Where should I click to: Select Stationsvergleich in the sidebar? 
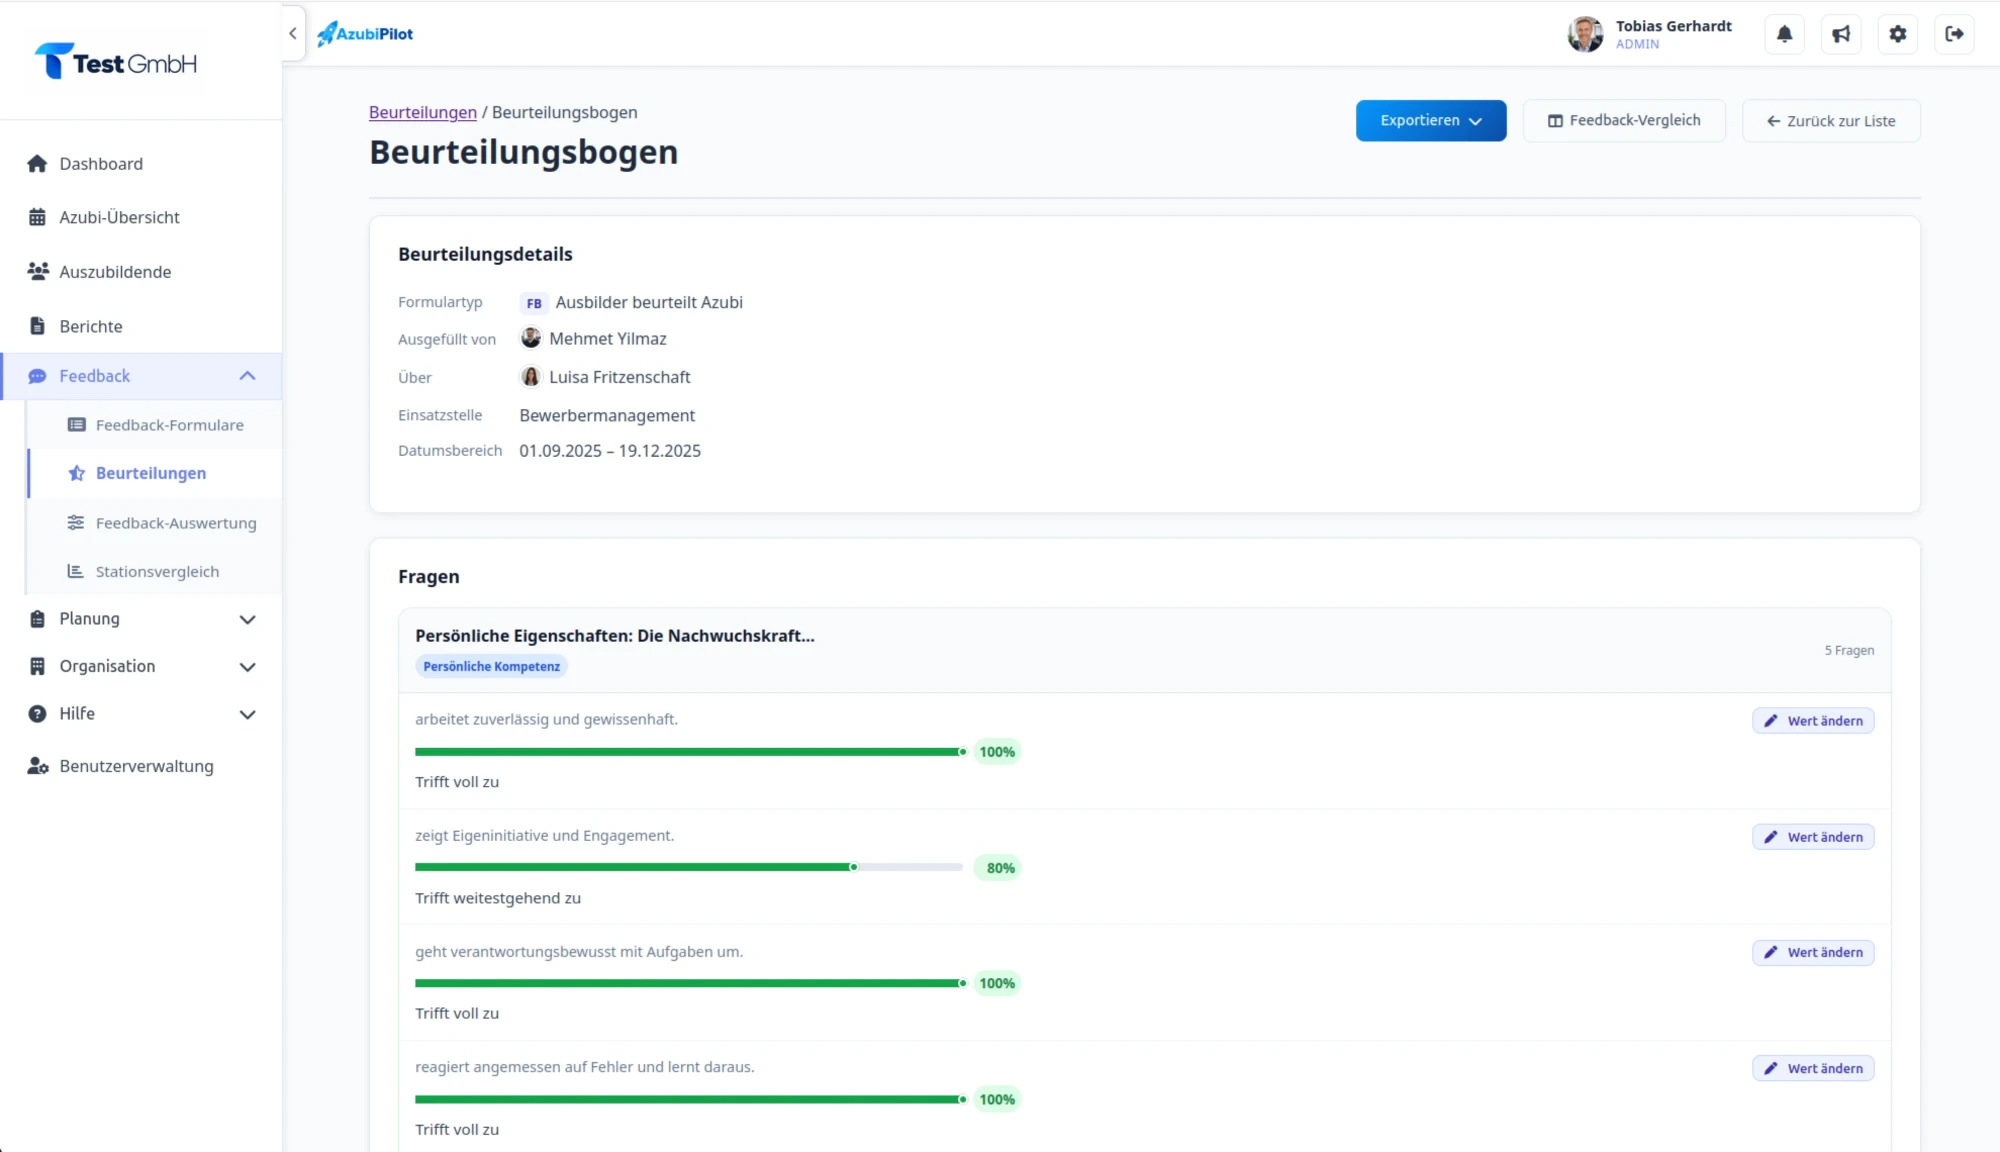pos(155,572)
